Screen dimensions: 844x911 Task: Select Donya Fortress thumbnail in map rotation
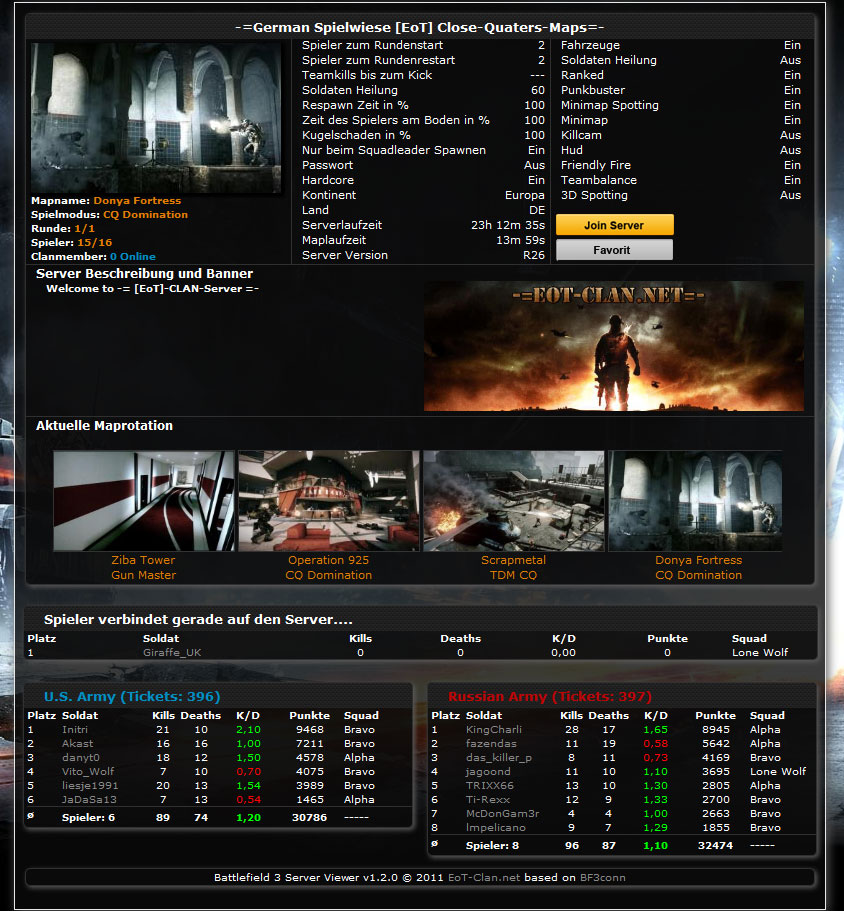[695, 500]
